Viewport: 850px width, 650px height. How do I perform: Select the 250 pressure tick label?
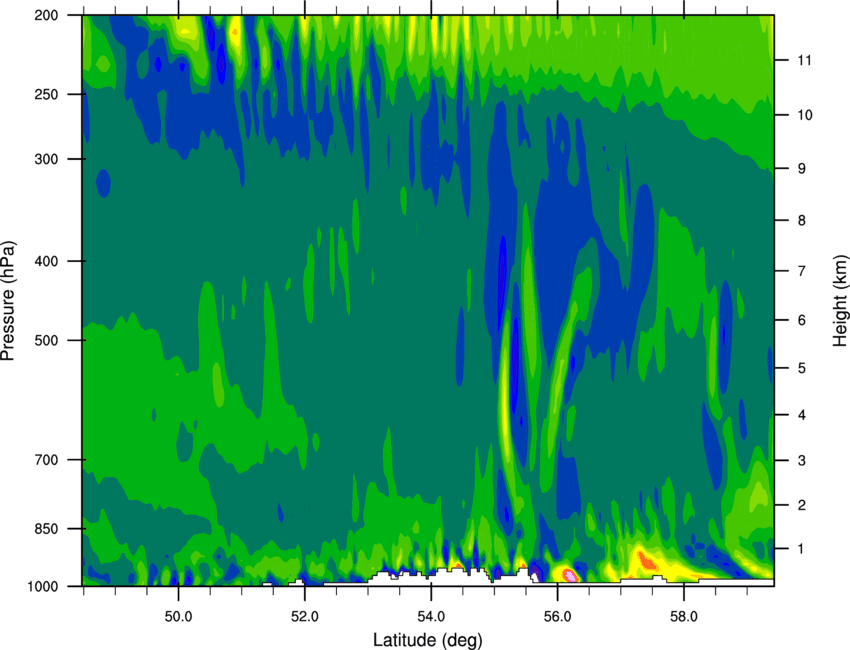[46, 94]
